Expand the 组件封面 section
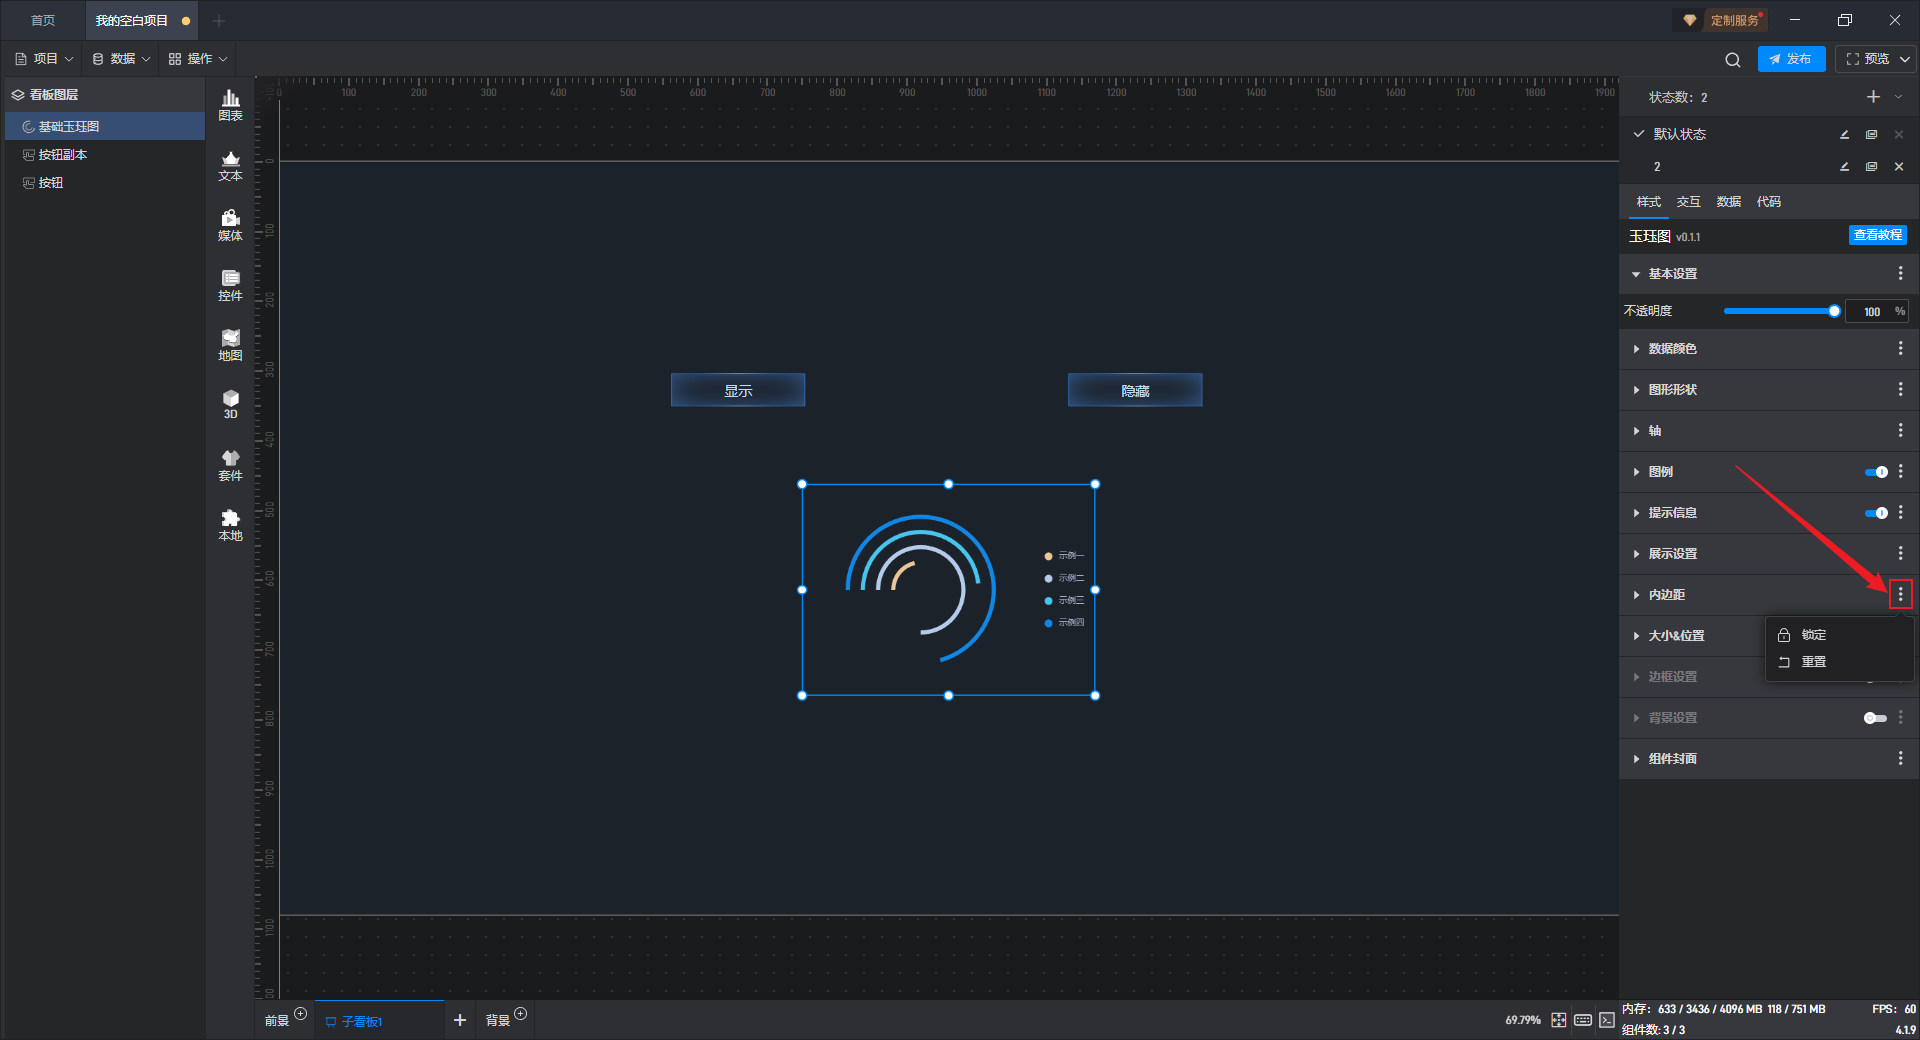Screen dimensions: 1920x1040 pyautogui.click(x=1636, y=759)
